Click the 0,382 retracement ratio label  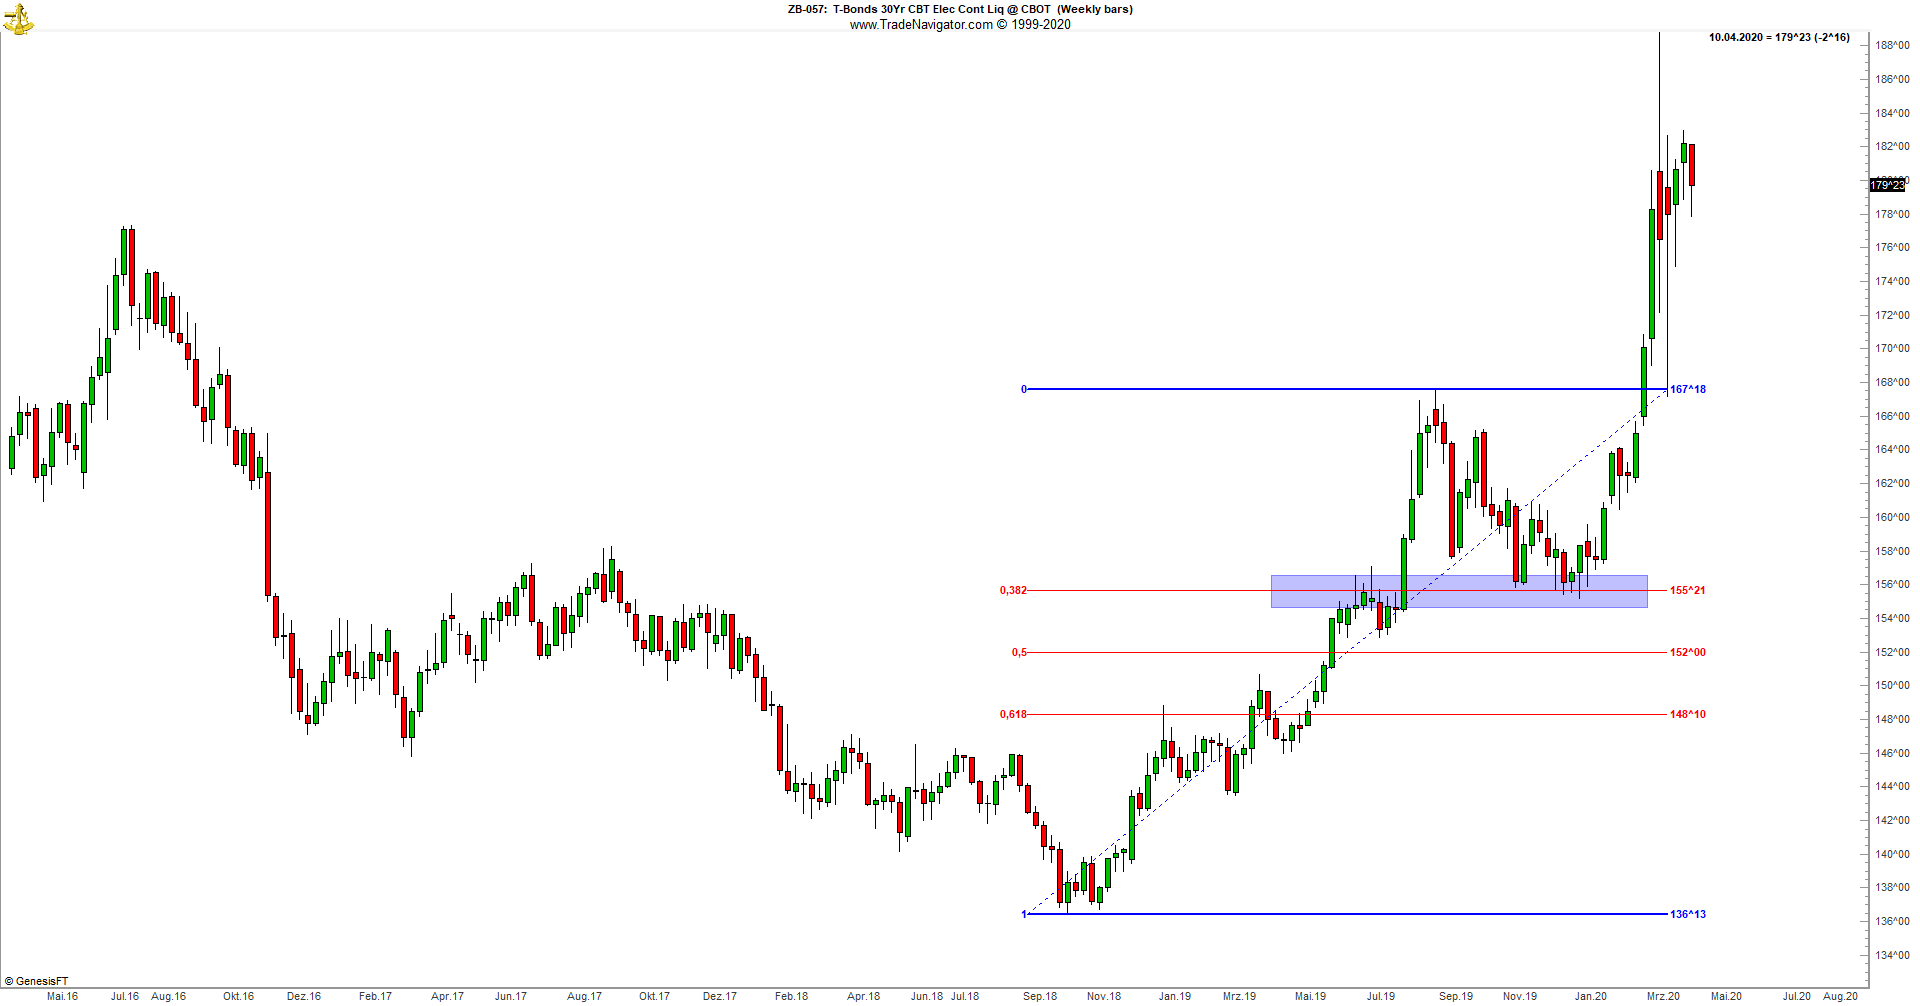[1013, 590]
